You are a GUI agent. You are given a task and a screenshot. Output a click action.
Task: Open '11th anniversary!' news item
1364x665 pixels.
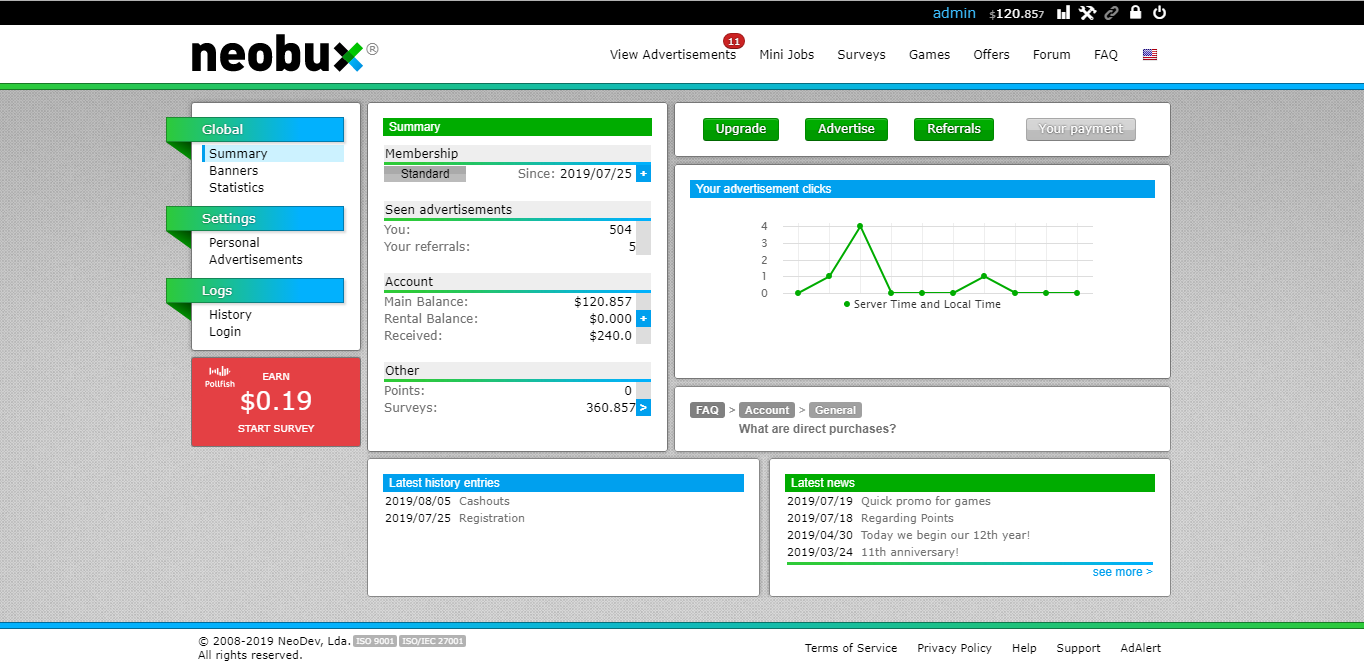(909, 552)
